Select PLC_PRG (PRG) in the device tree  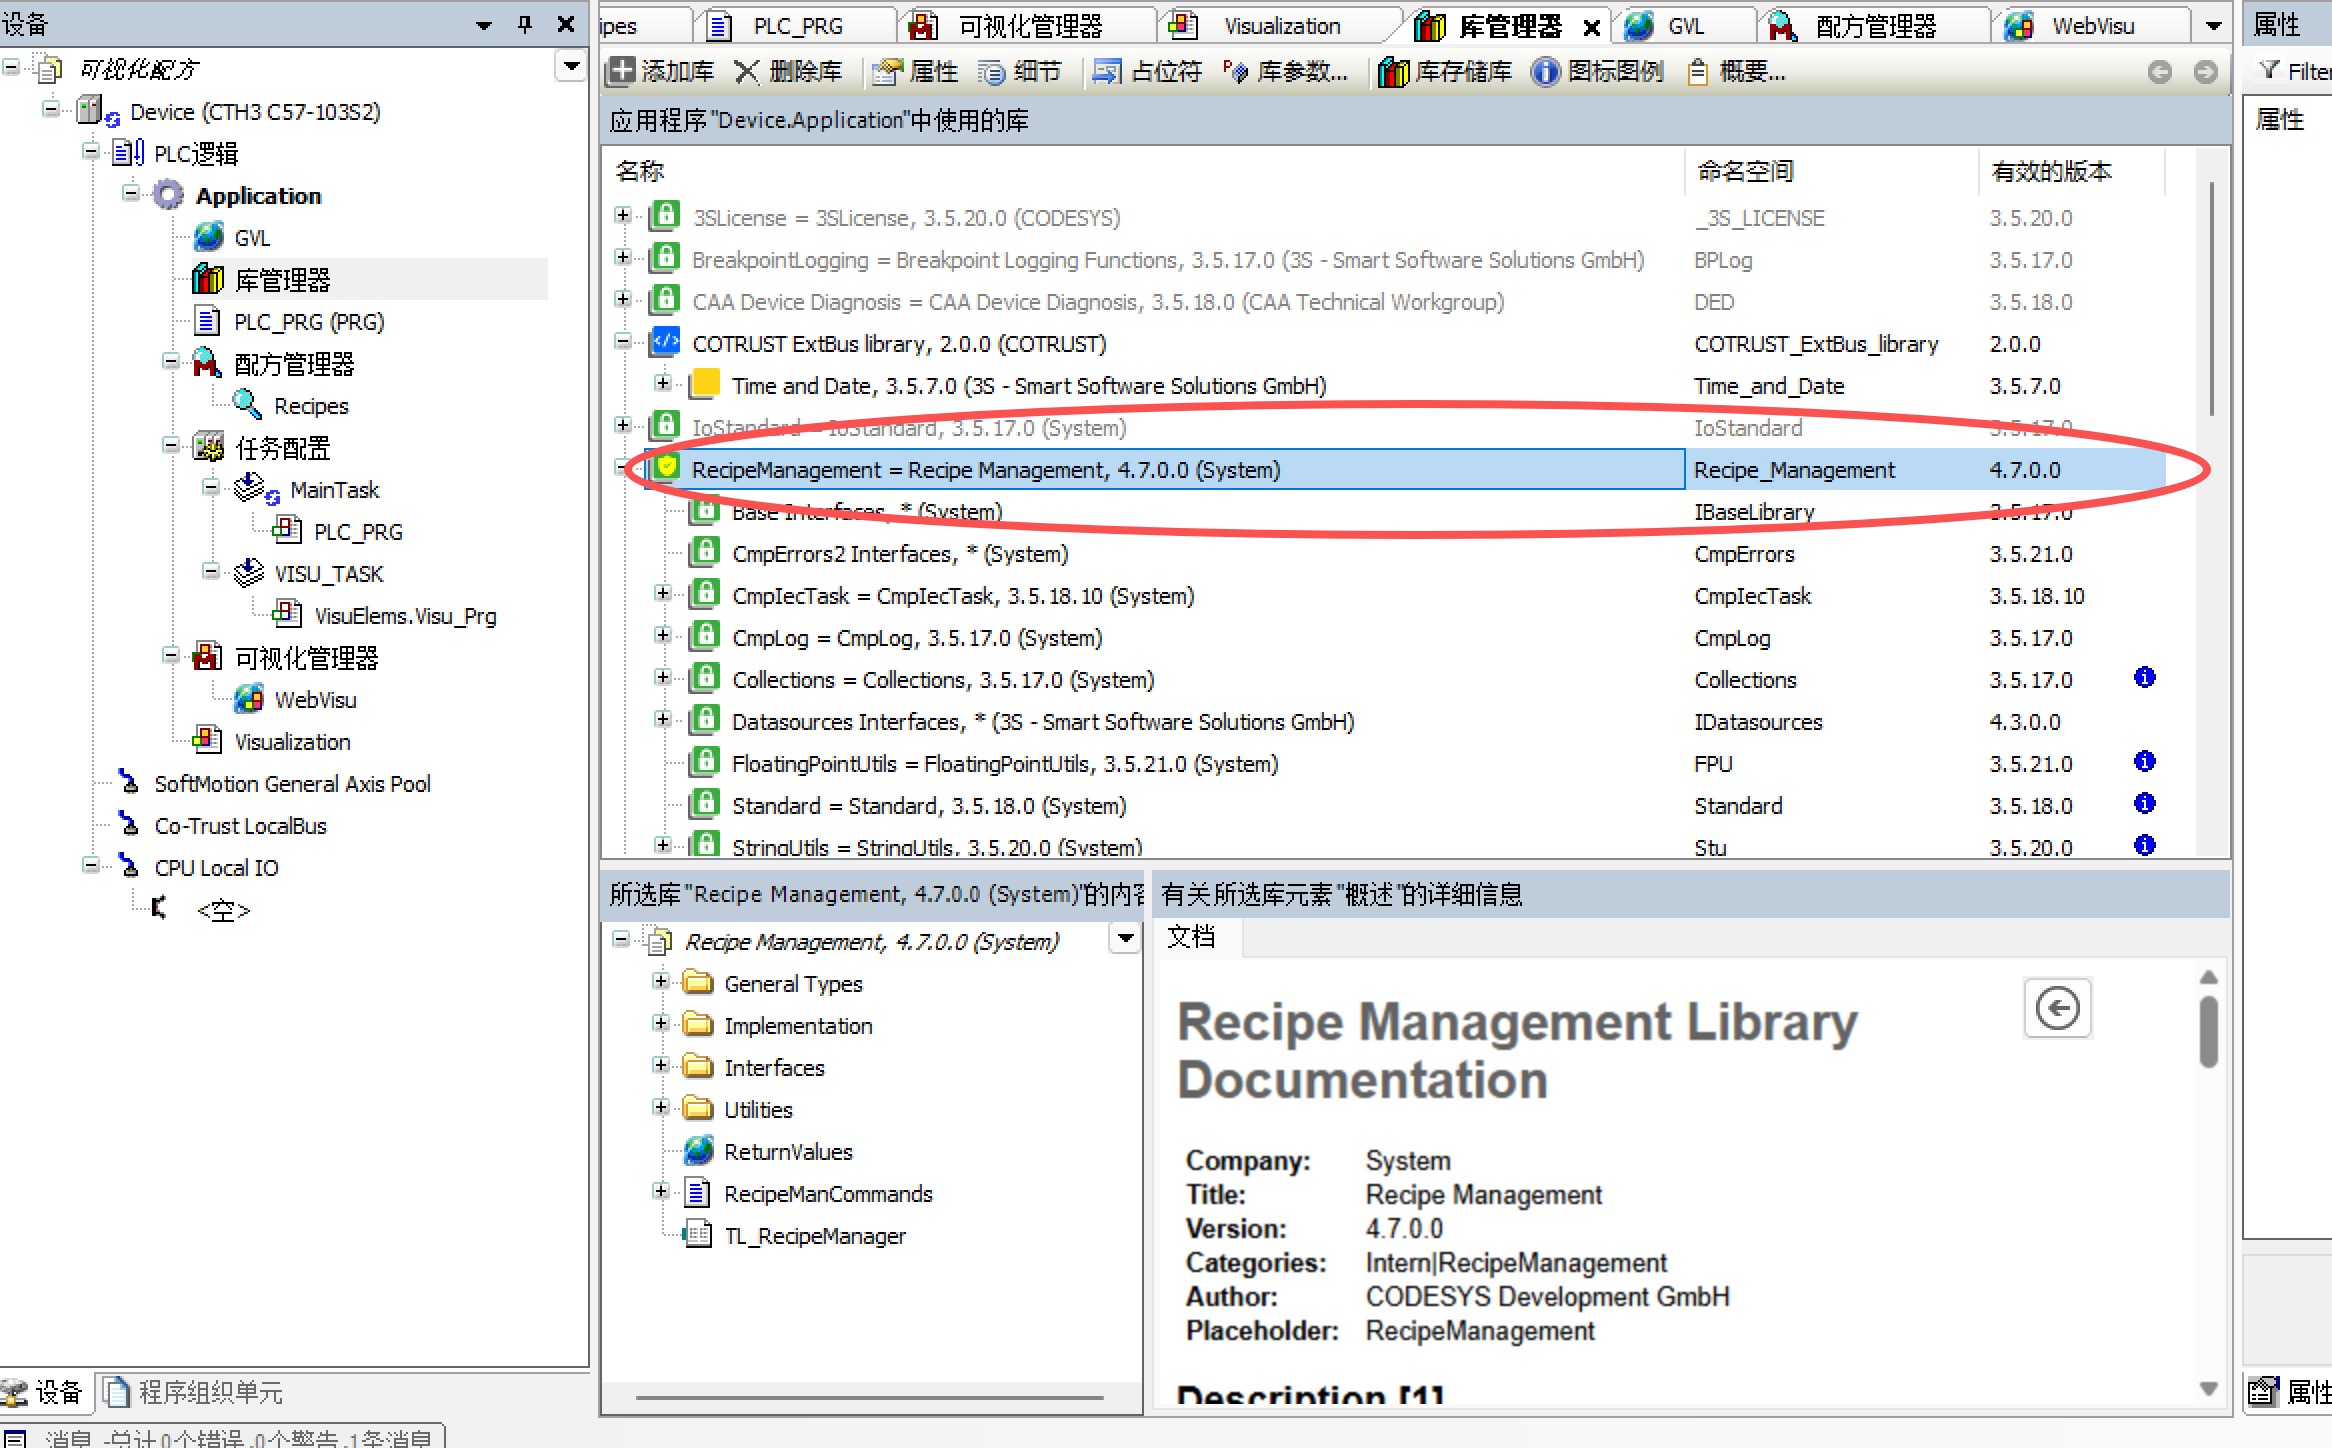(x=309, y=322)
